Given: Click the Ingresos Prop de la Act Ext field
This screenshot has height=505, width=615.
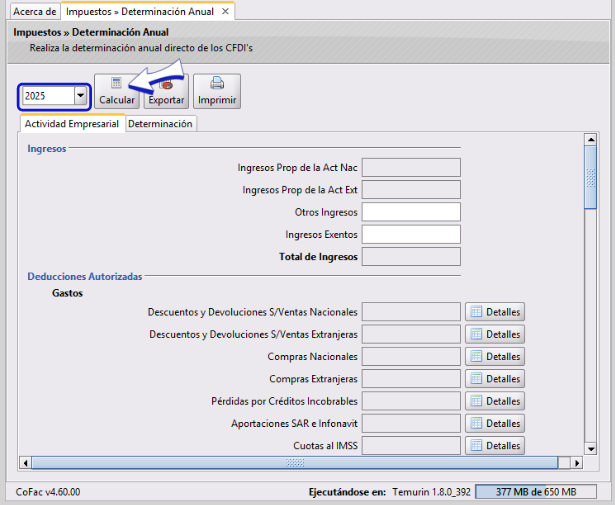Looking at the screenshot, I should pos(411,190).
